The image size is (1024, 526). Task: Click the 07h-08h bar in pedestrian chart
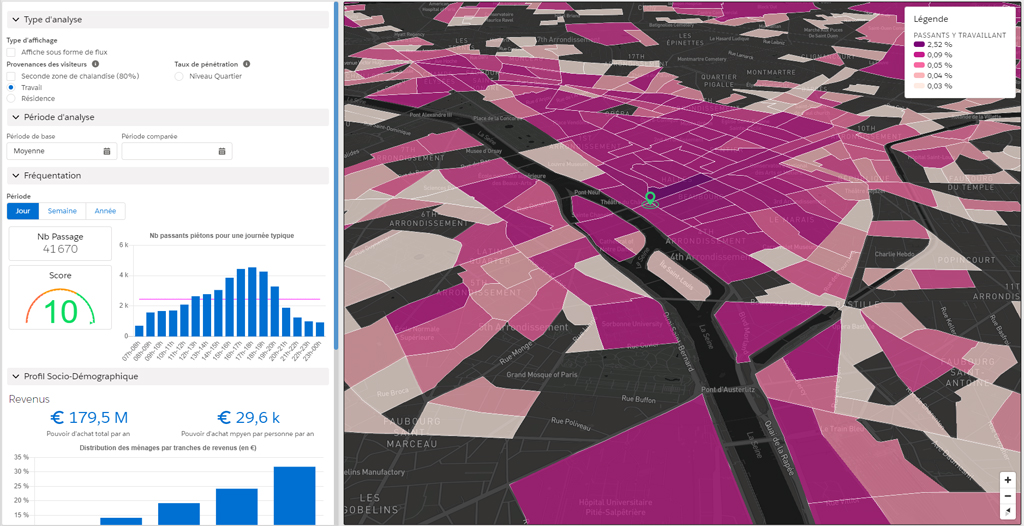click(139, 331)
